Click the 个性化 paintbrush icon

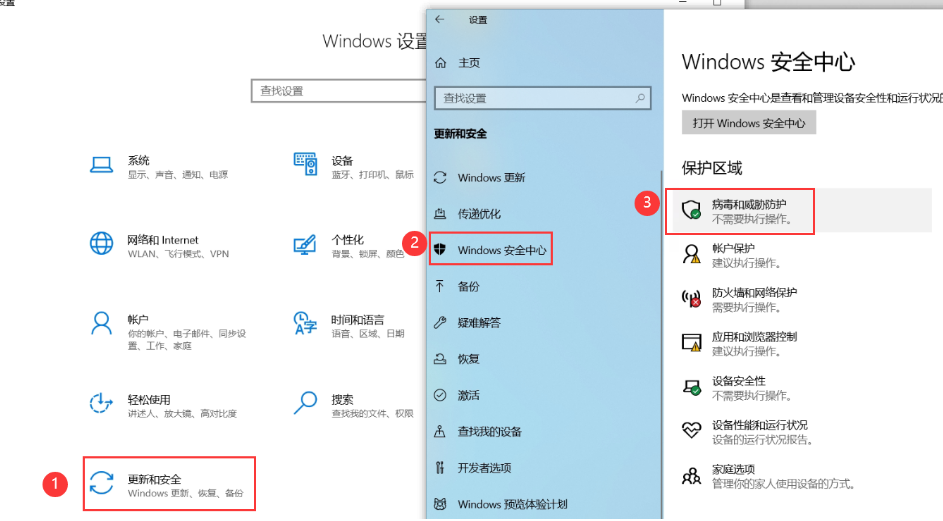(x=305, y=244)
